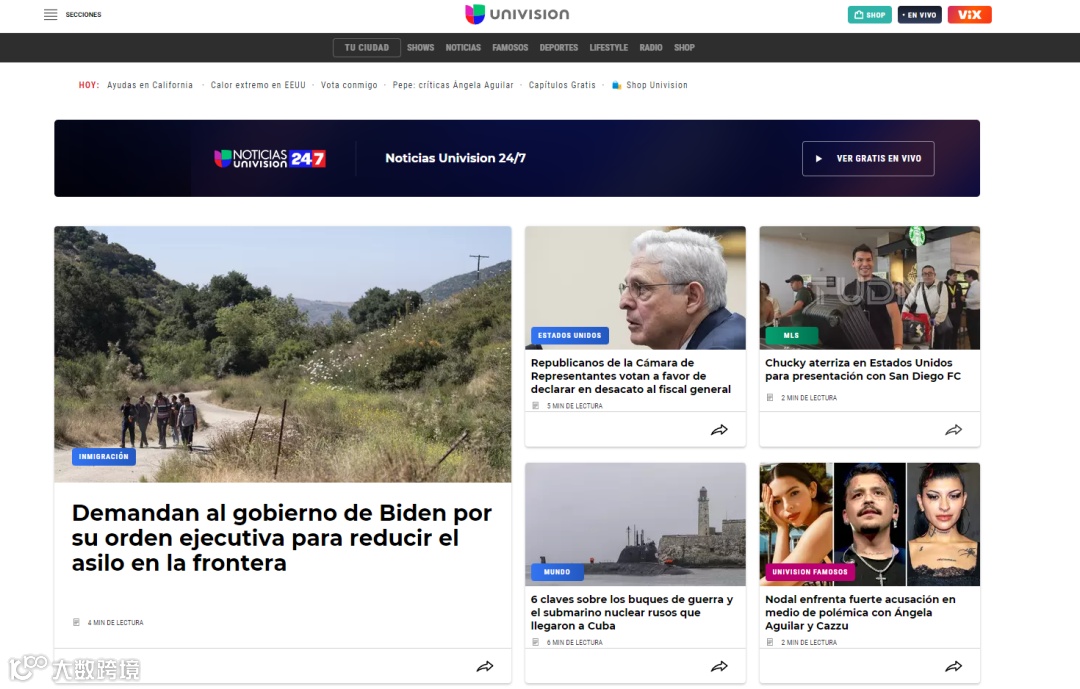Screen dimensions: 1080x689
Task: Share the Nodal polémica story
Action: point(953,666)
